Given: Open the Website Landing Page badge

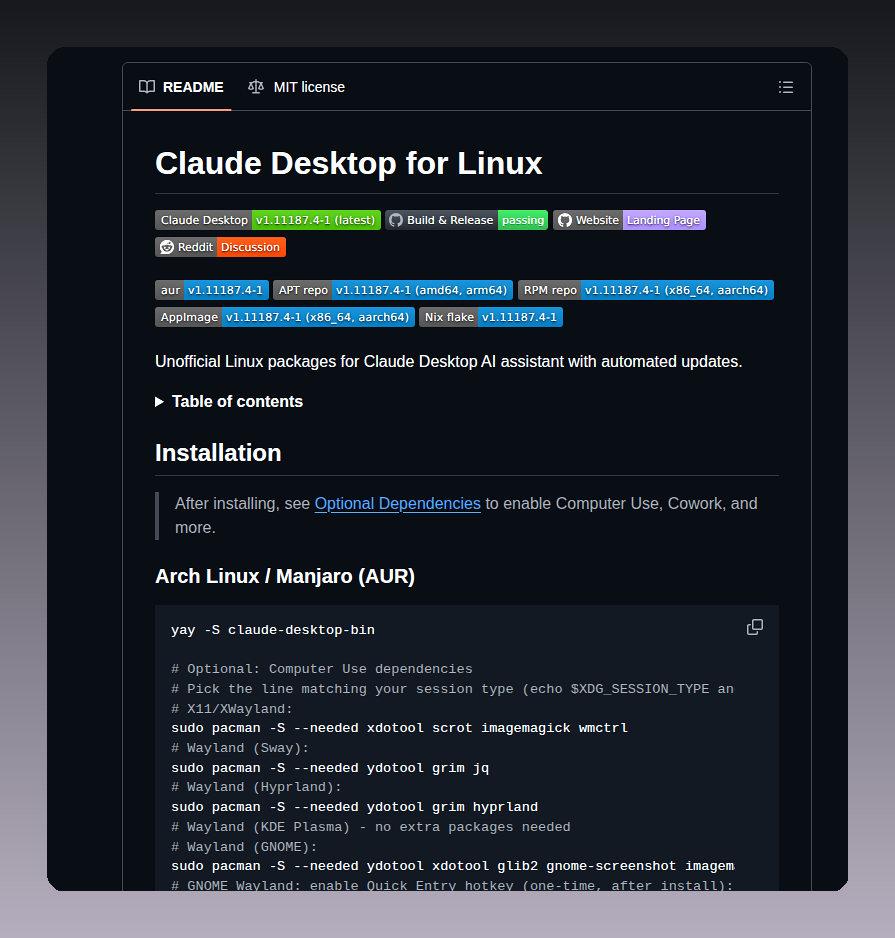Looking at the screenshot, I should 629,220.
